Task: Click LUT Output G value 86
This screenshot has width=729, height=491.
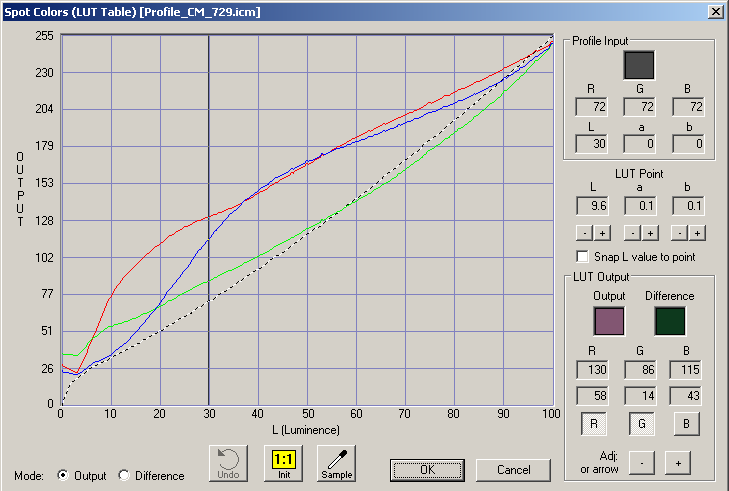Action: (640, 370)
